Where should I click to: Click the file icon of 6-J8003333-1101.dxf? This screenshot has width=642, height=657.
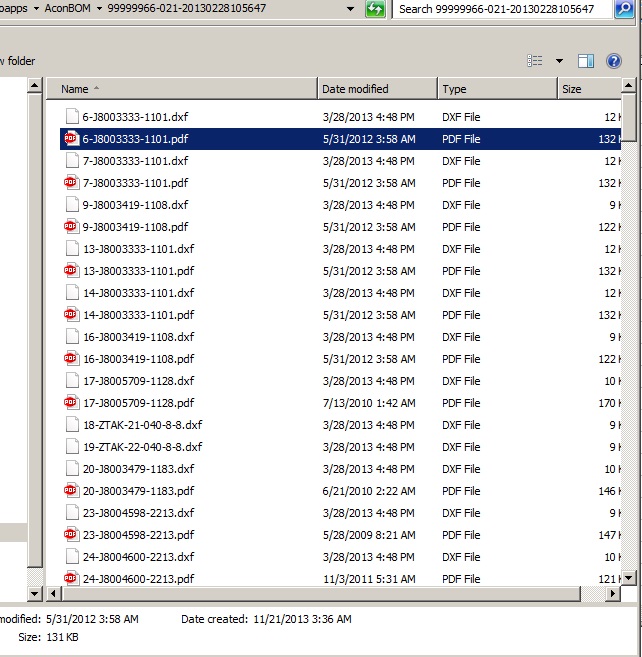71,117
